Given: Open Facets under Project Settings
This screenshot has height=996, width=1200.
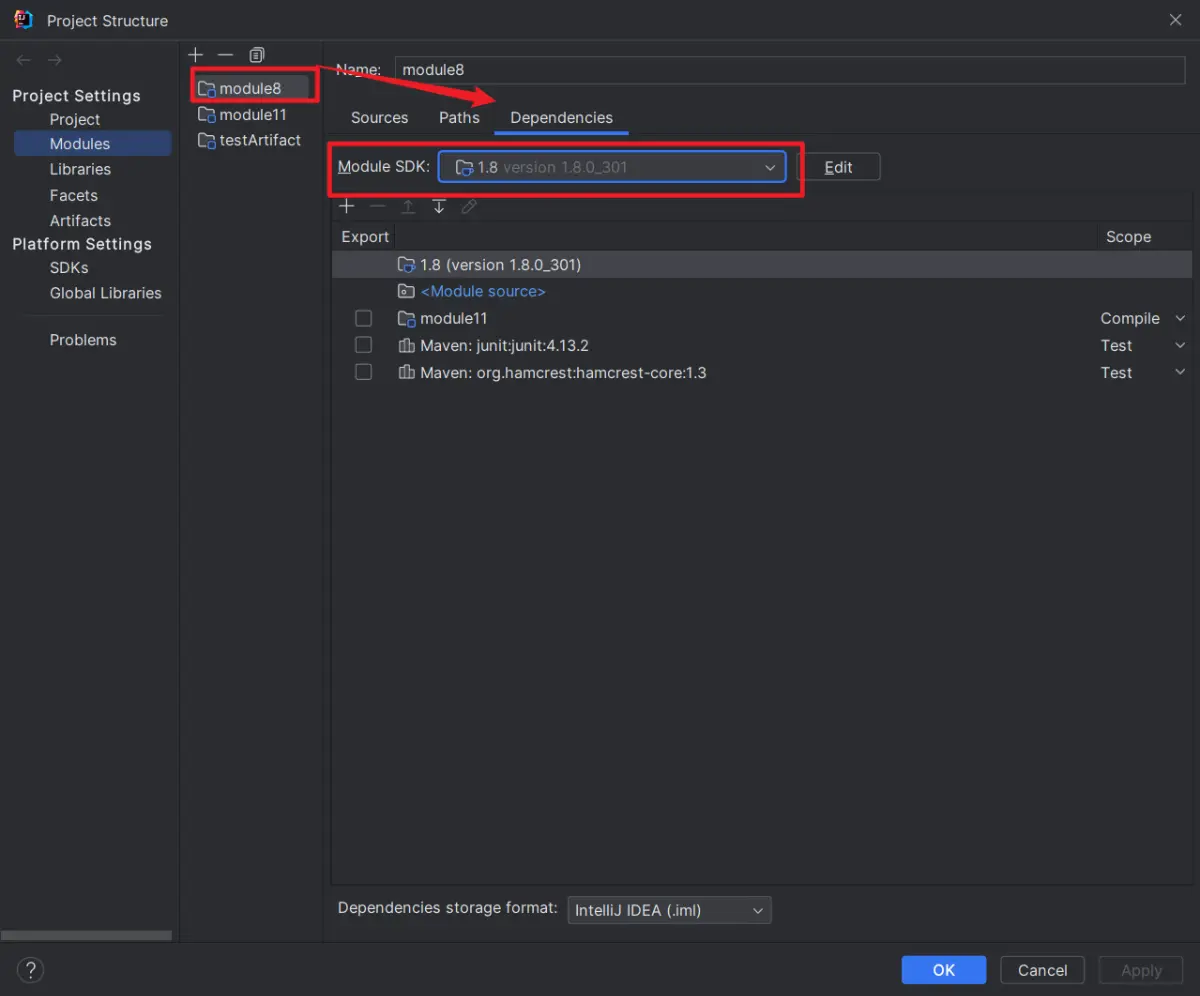Looking at the screenshot, I should [x=74, y=195].
